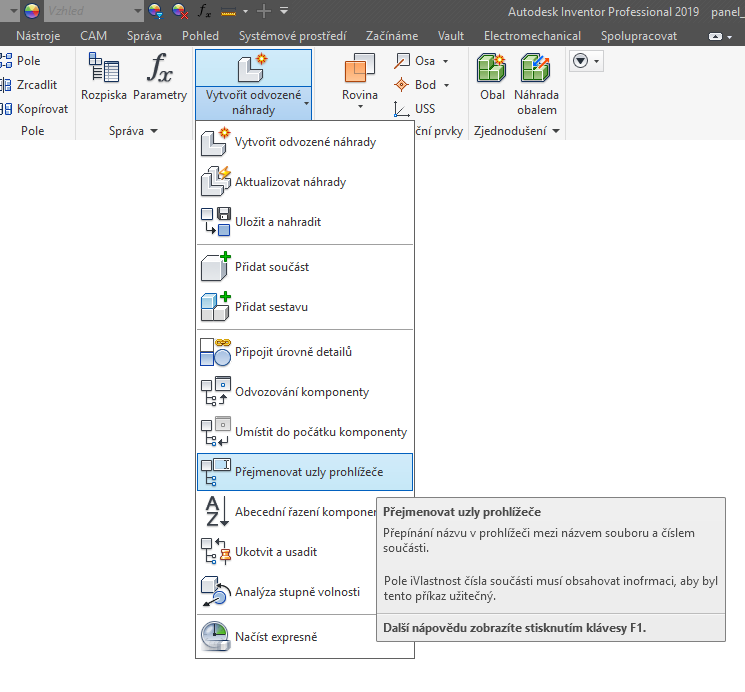Open the Vytvořit odvozené náhrady dropdown arrow
Viewport: 745px width, 692px height.
pyautogui.click(x=306, y=103)
